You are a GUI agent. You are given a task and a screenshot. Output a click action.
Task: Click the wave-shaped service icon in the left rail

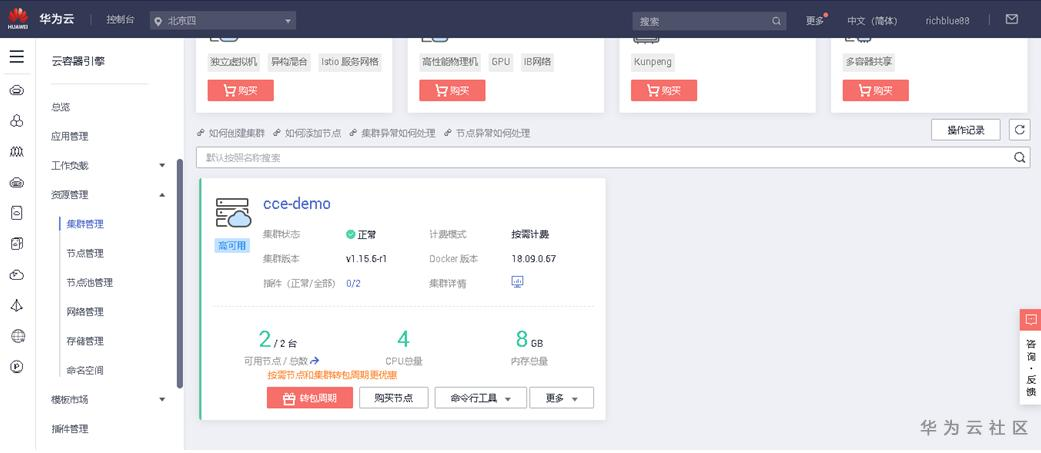[x=17, y=152]
